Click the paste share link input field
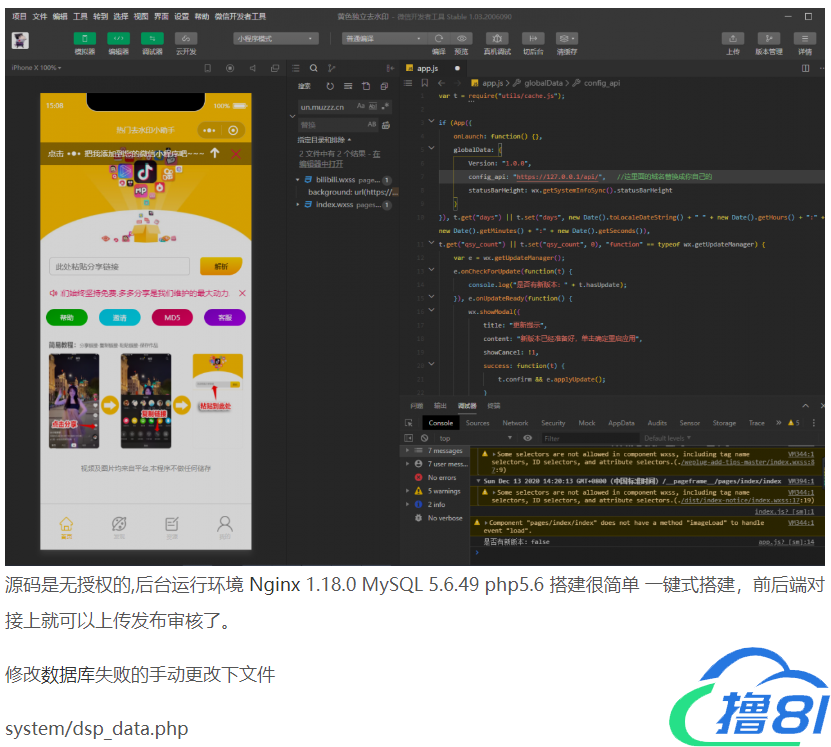The width and height of the screenshot is (831, 747). click(x=119, y=266)
